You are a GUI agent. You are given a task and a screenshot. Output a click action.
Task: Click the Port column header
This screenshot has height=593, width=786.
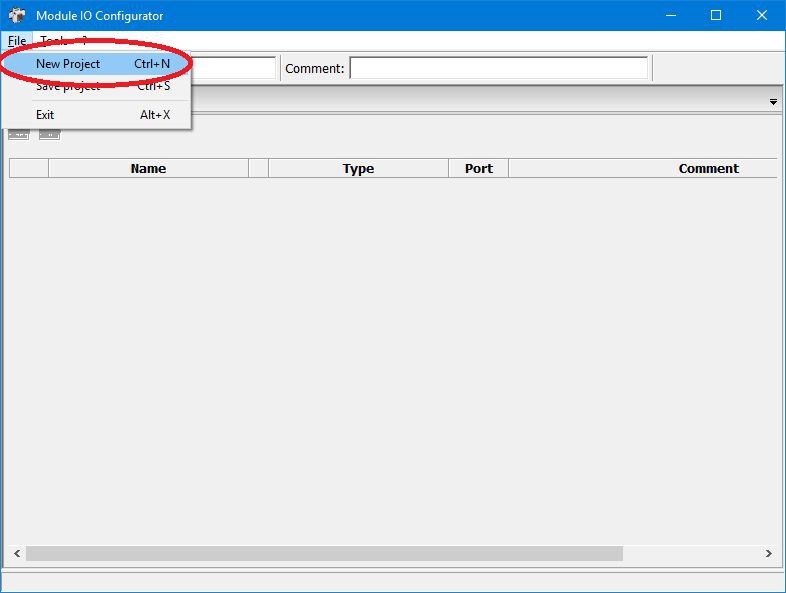coord(479,168)
